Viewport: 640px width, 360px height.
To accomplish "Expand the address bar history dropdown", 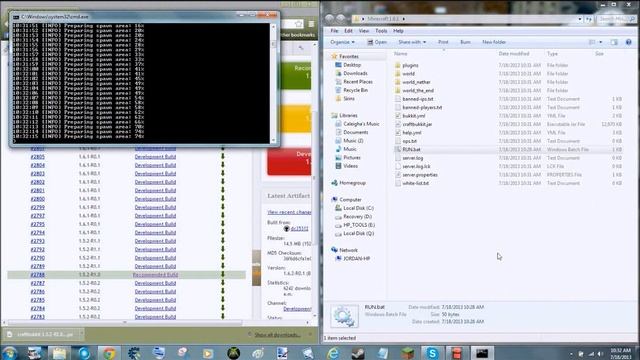I will pos(580,19).
